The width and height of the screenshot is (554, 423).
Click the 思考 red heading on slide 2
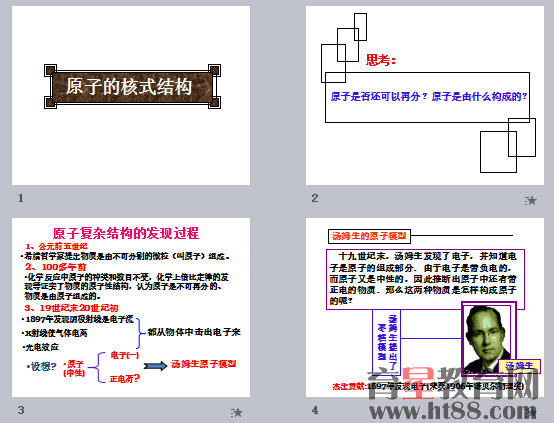[x=381, y=60]
